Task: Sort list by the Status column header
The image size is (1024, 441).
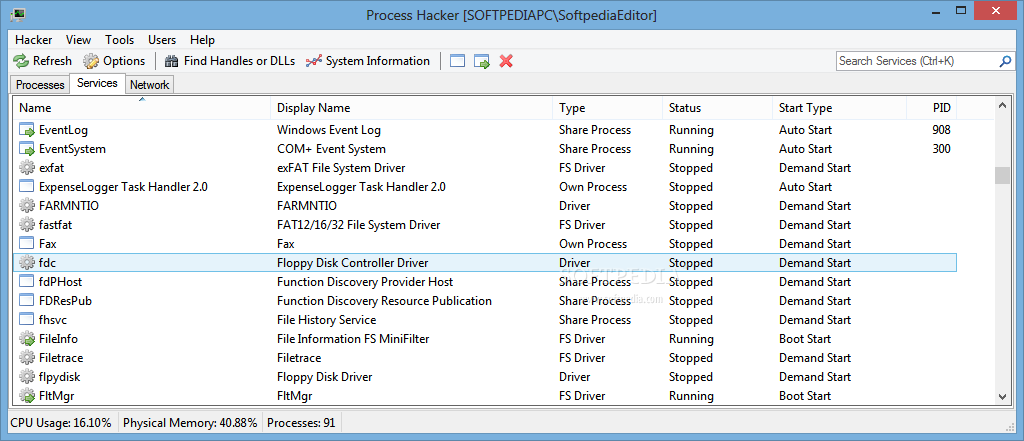Action: point(718,108)
